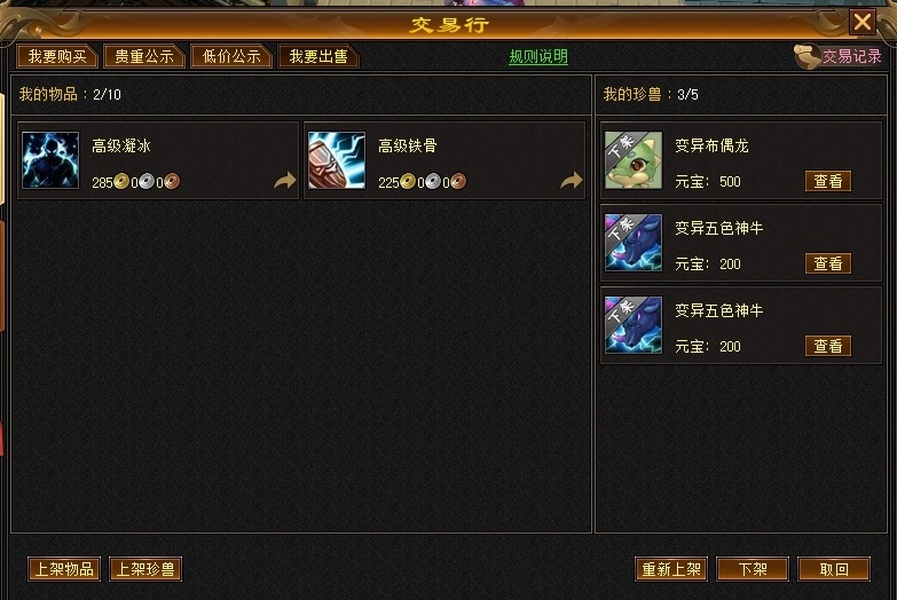Click the share arrow beside 高级凝冰
The width and height of the screenshot is (897, 600).
click(x=285, y=181)
